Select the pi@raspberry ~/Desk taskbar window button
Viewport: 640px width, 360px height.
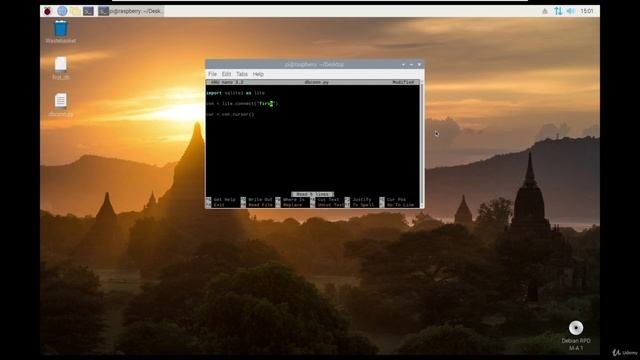(x=131, y=11)
